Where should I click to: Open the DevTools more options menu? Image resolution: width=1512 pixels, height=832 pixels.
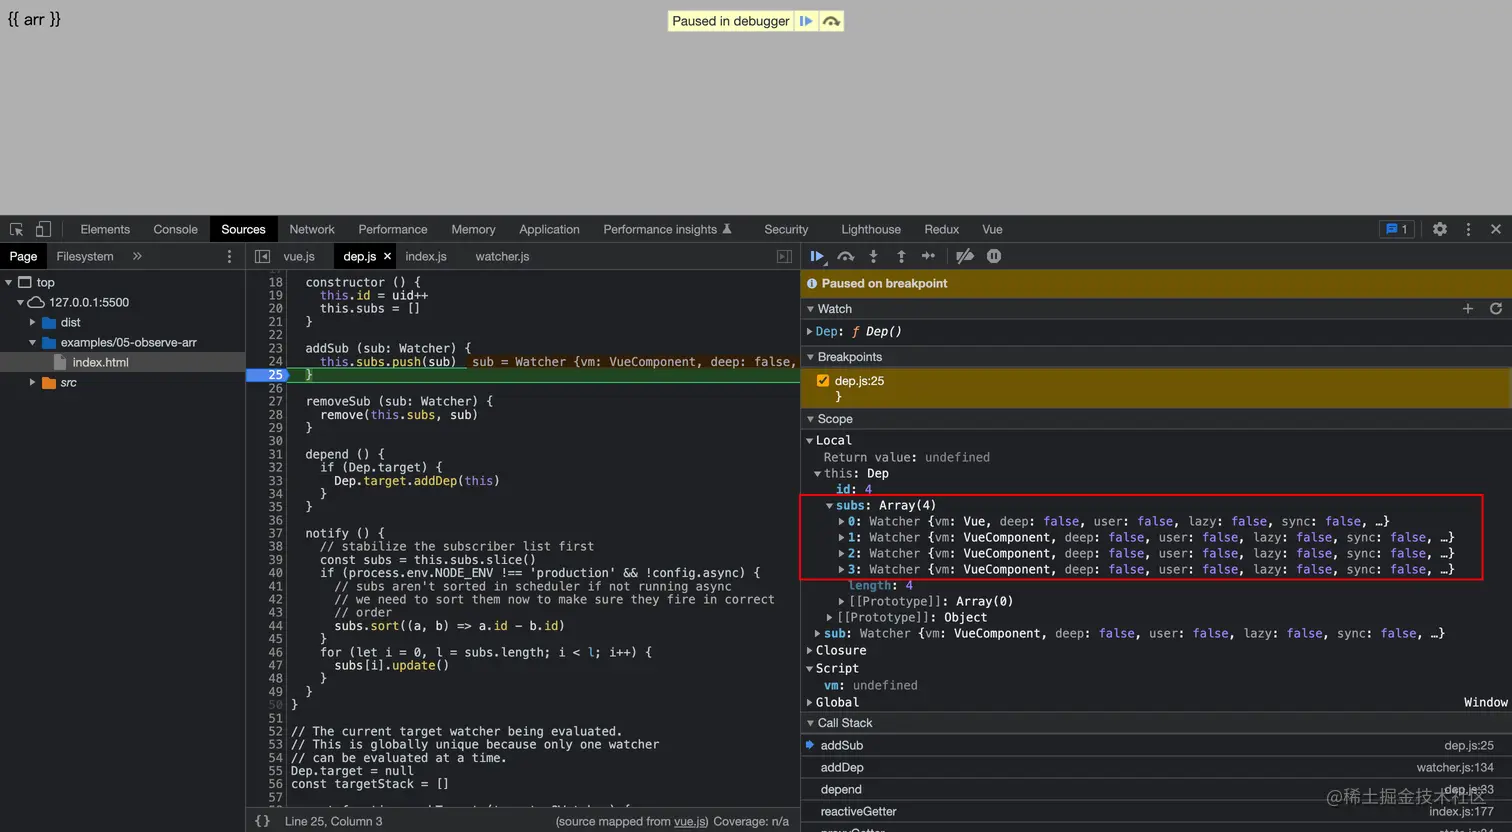click(x=1468, y=229)
